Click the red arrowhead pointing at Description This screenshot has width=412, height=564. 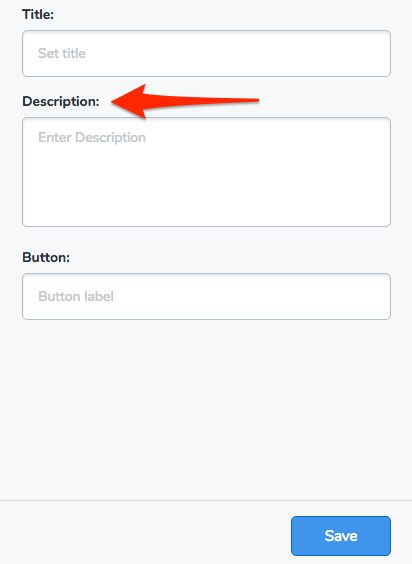[x=131, y=101]
